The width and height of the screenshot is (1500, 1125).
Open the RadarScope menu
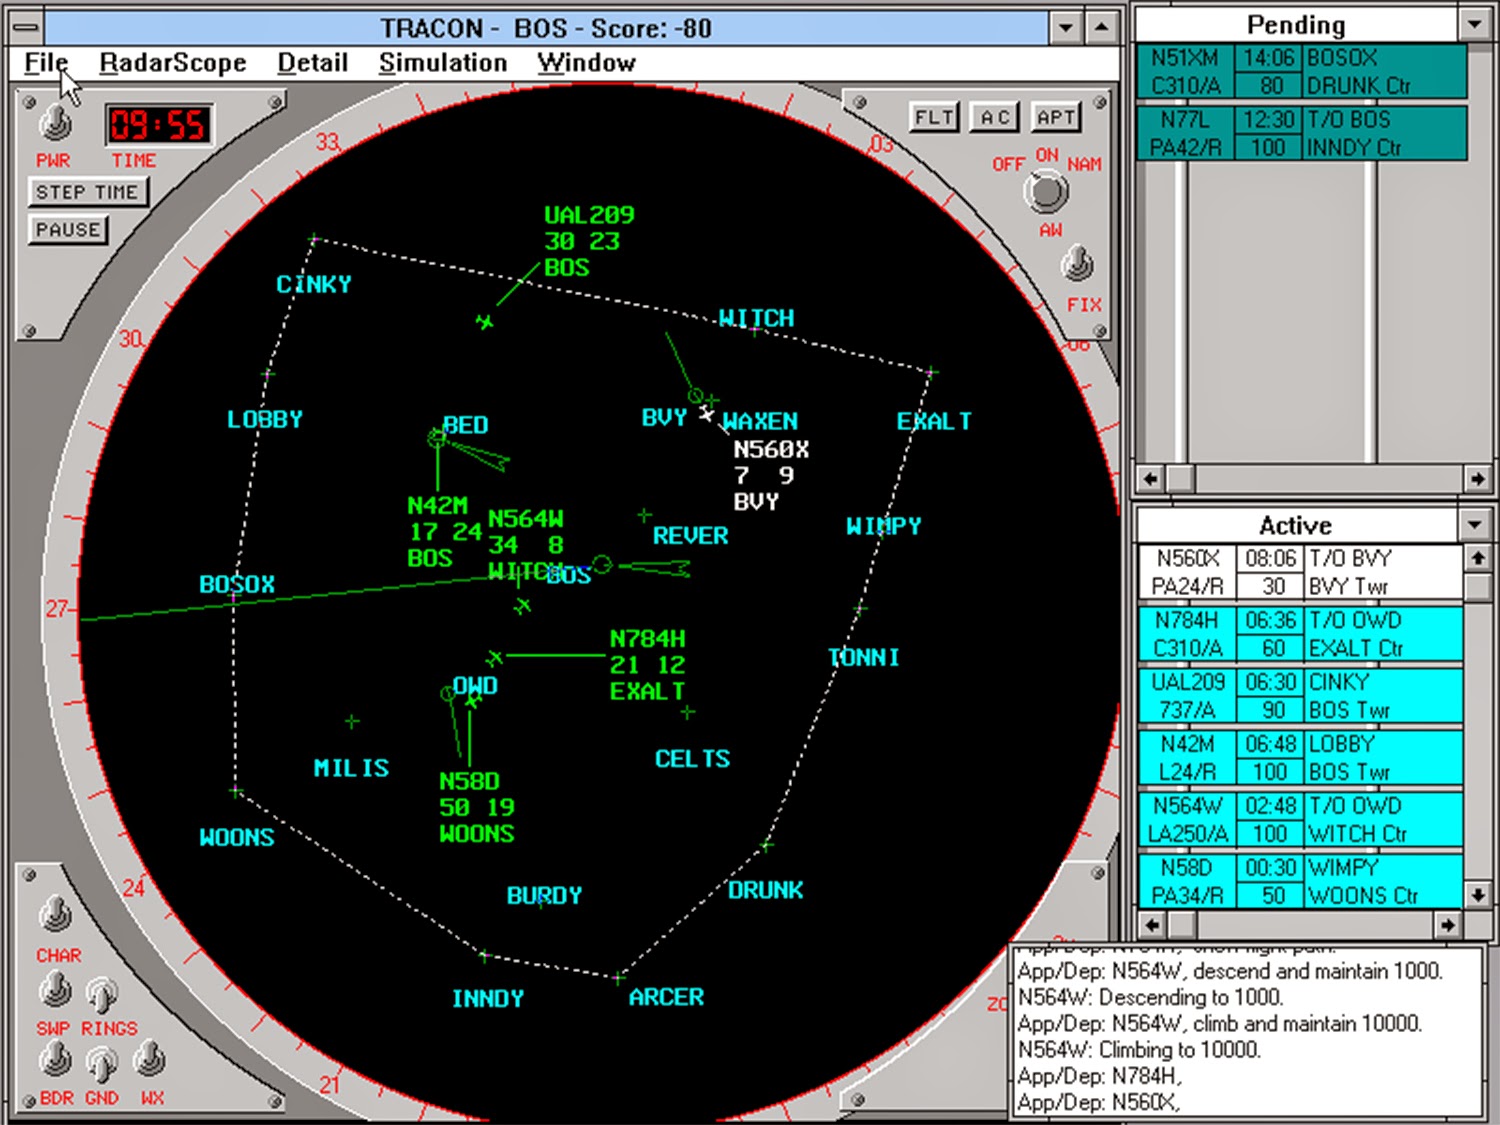[172, 63]
